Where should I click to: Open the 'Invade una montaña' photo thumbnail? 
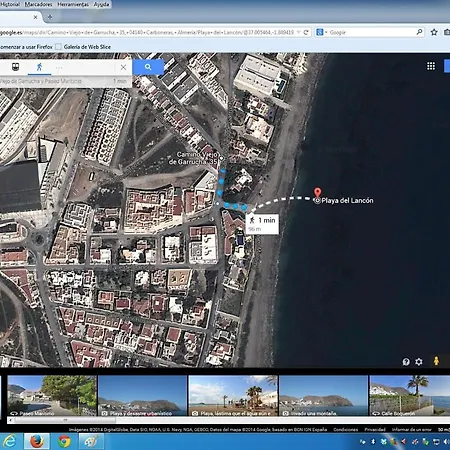pyautogui.click(x=324, y=396)
